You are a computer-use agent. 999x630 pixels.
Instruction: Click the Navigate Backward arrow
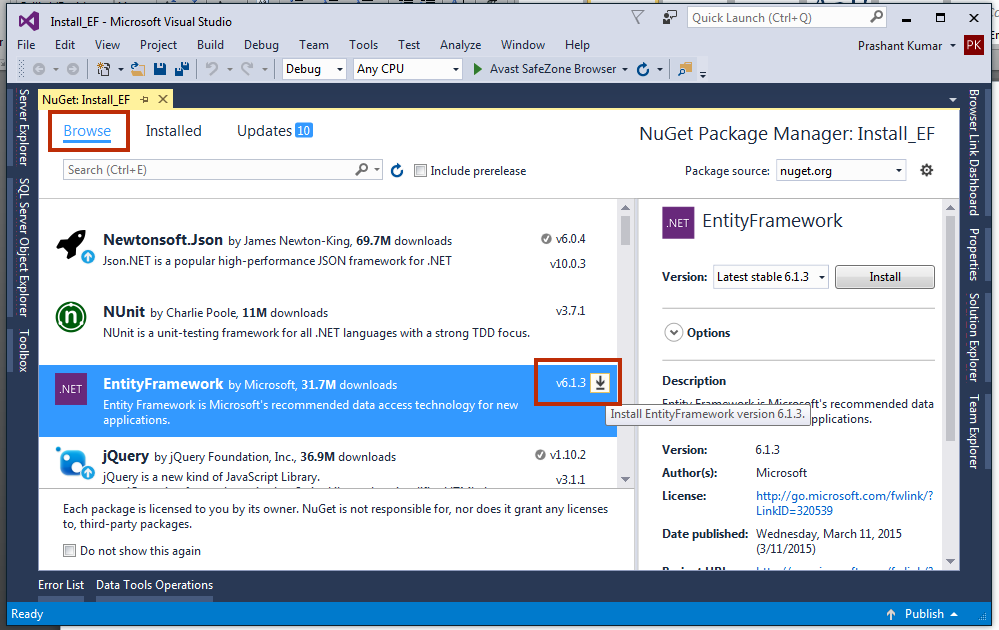pos(39,69)
